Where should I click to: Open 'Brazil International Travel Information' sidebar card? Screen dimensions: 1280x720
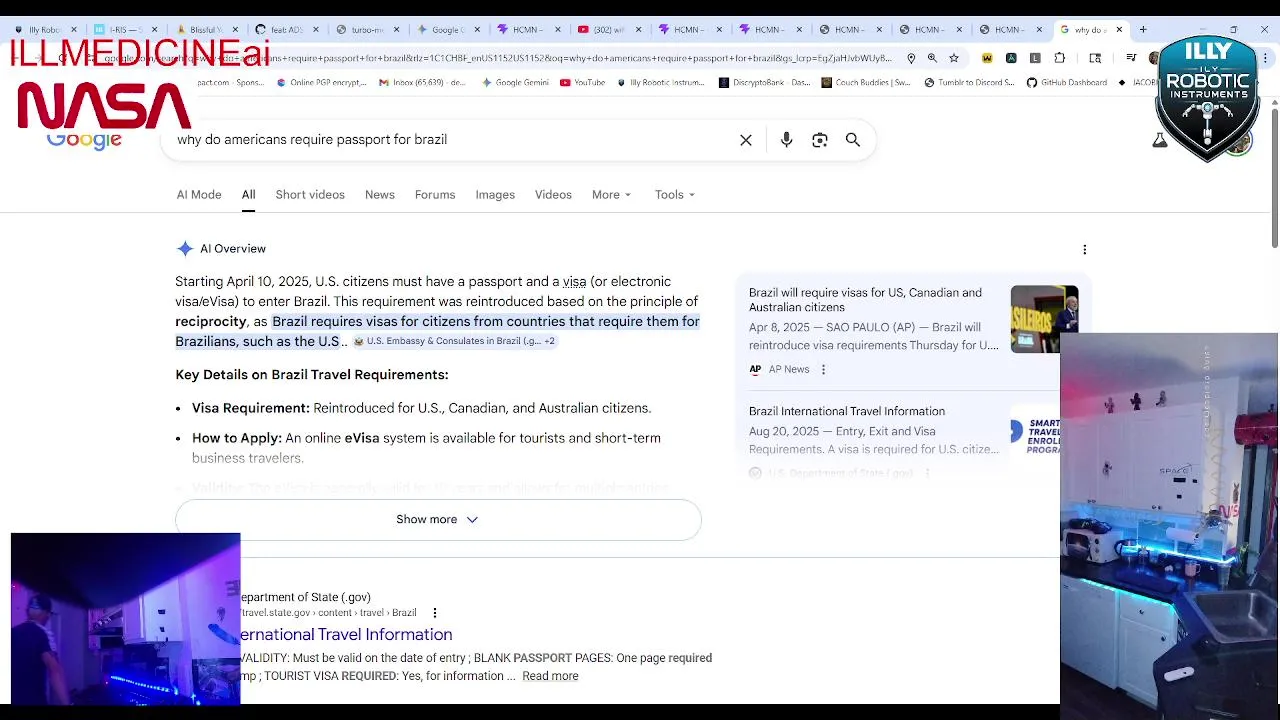847,411
